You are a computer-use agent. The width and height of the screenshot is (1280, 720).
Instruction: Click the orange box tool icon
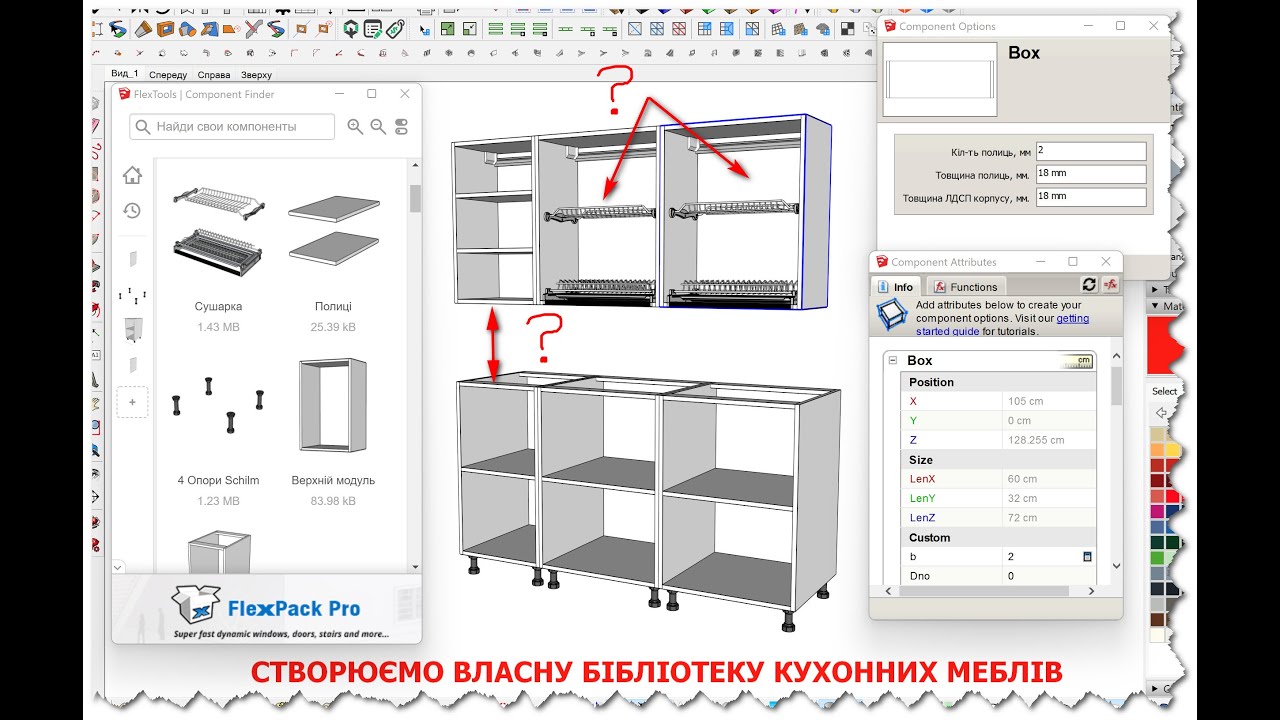pos(165,29)
